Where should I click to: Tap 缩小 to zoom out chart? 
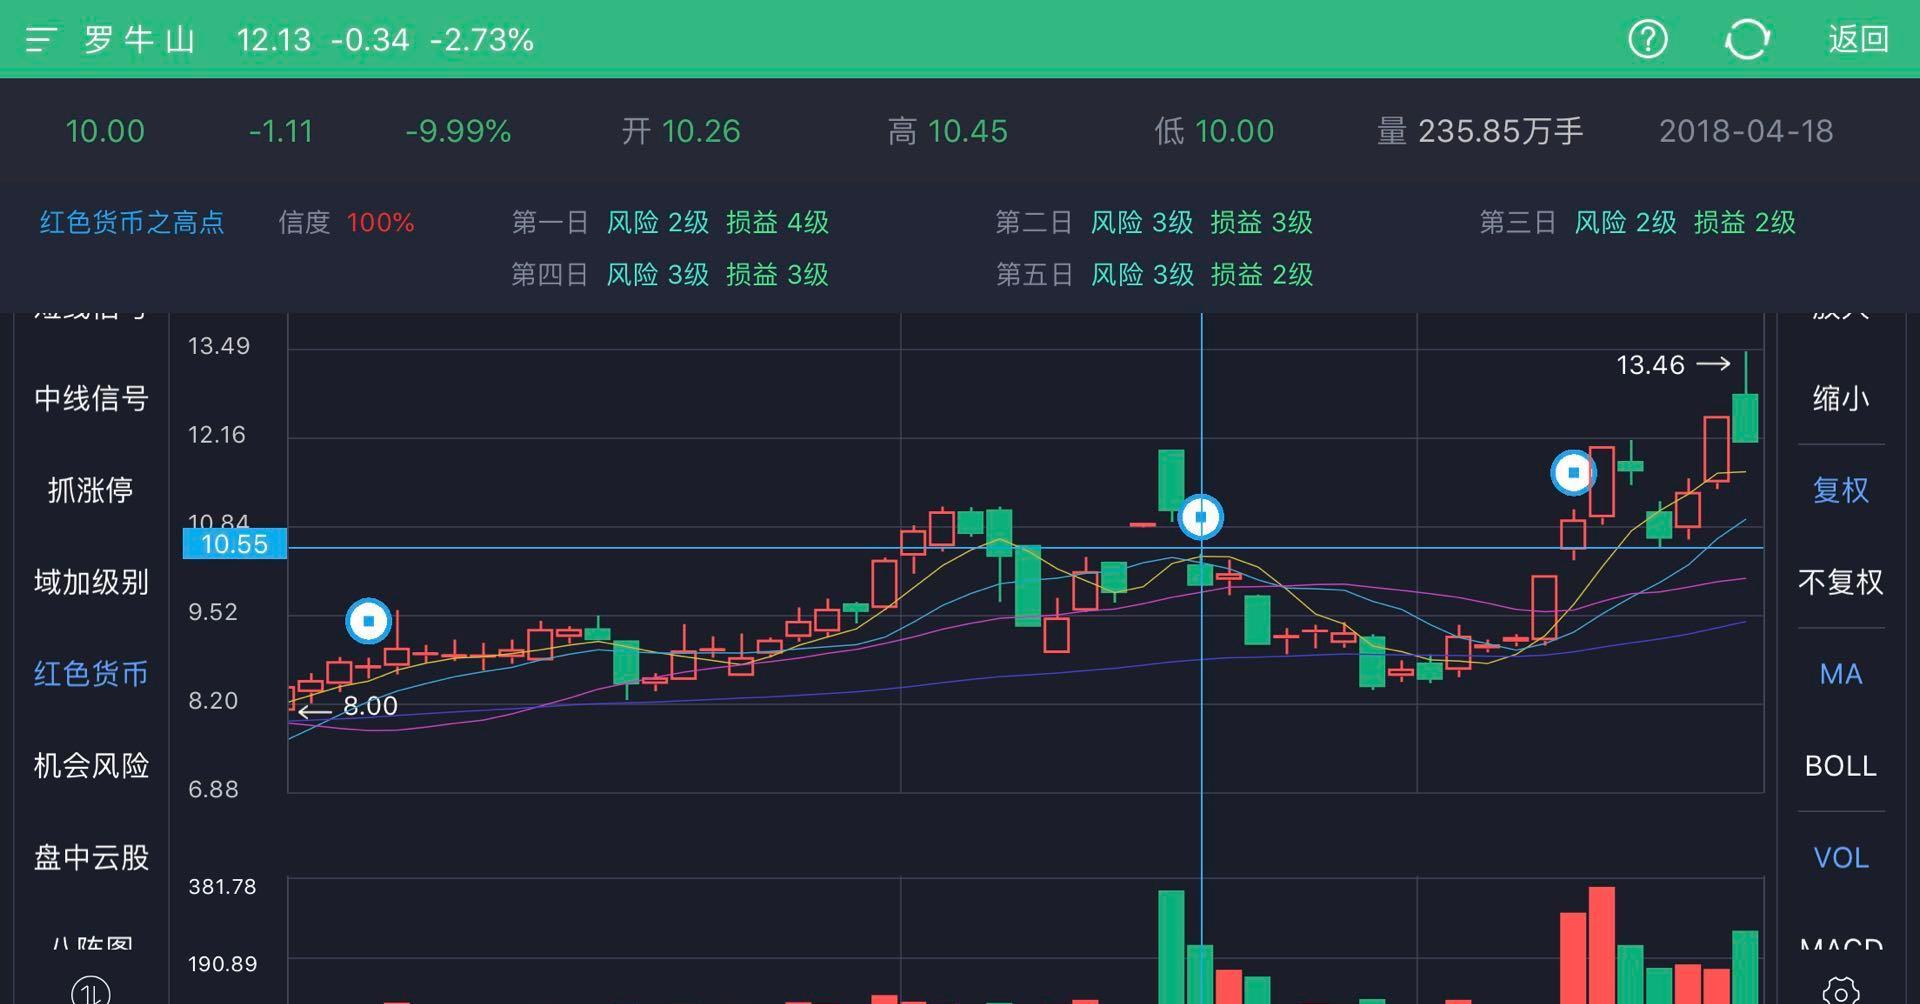coord(1841,399)
